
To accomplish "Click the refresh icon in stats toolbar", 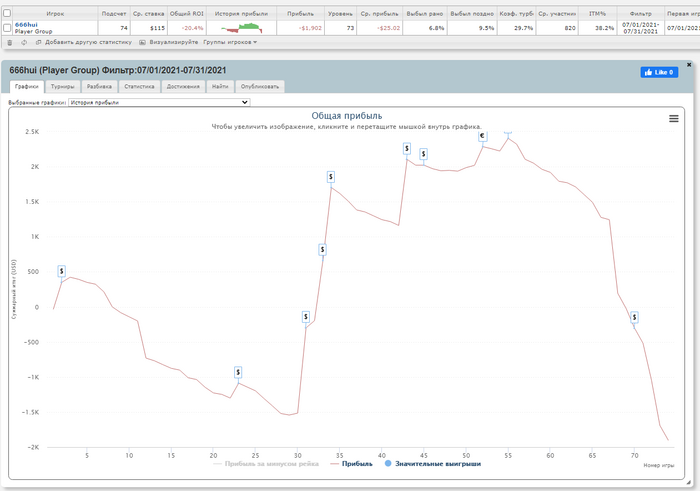I will pos(24,42).
